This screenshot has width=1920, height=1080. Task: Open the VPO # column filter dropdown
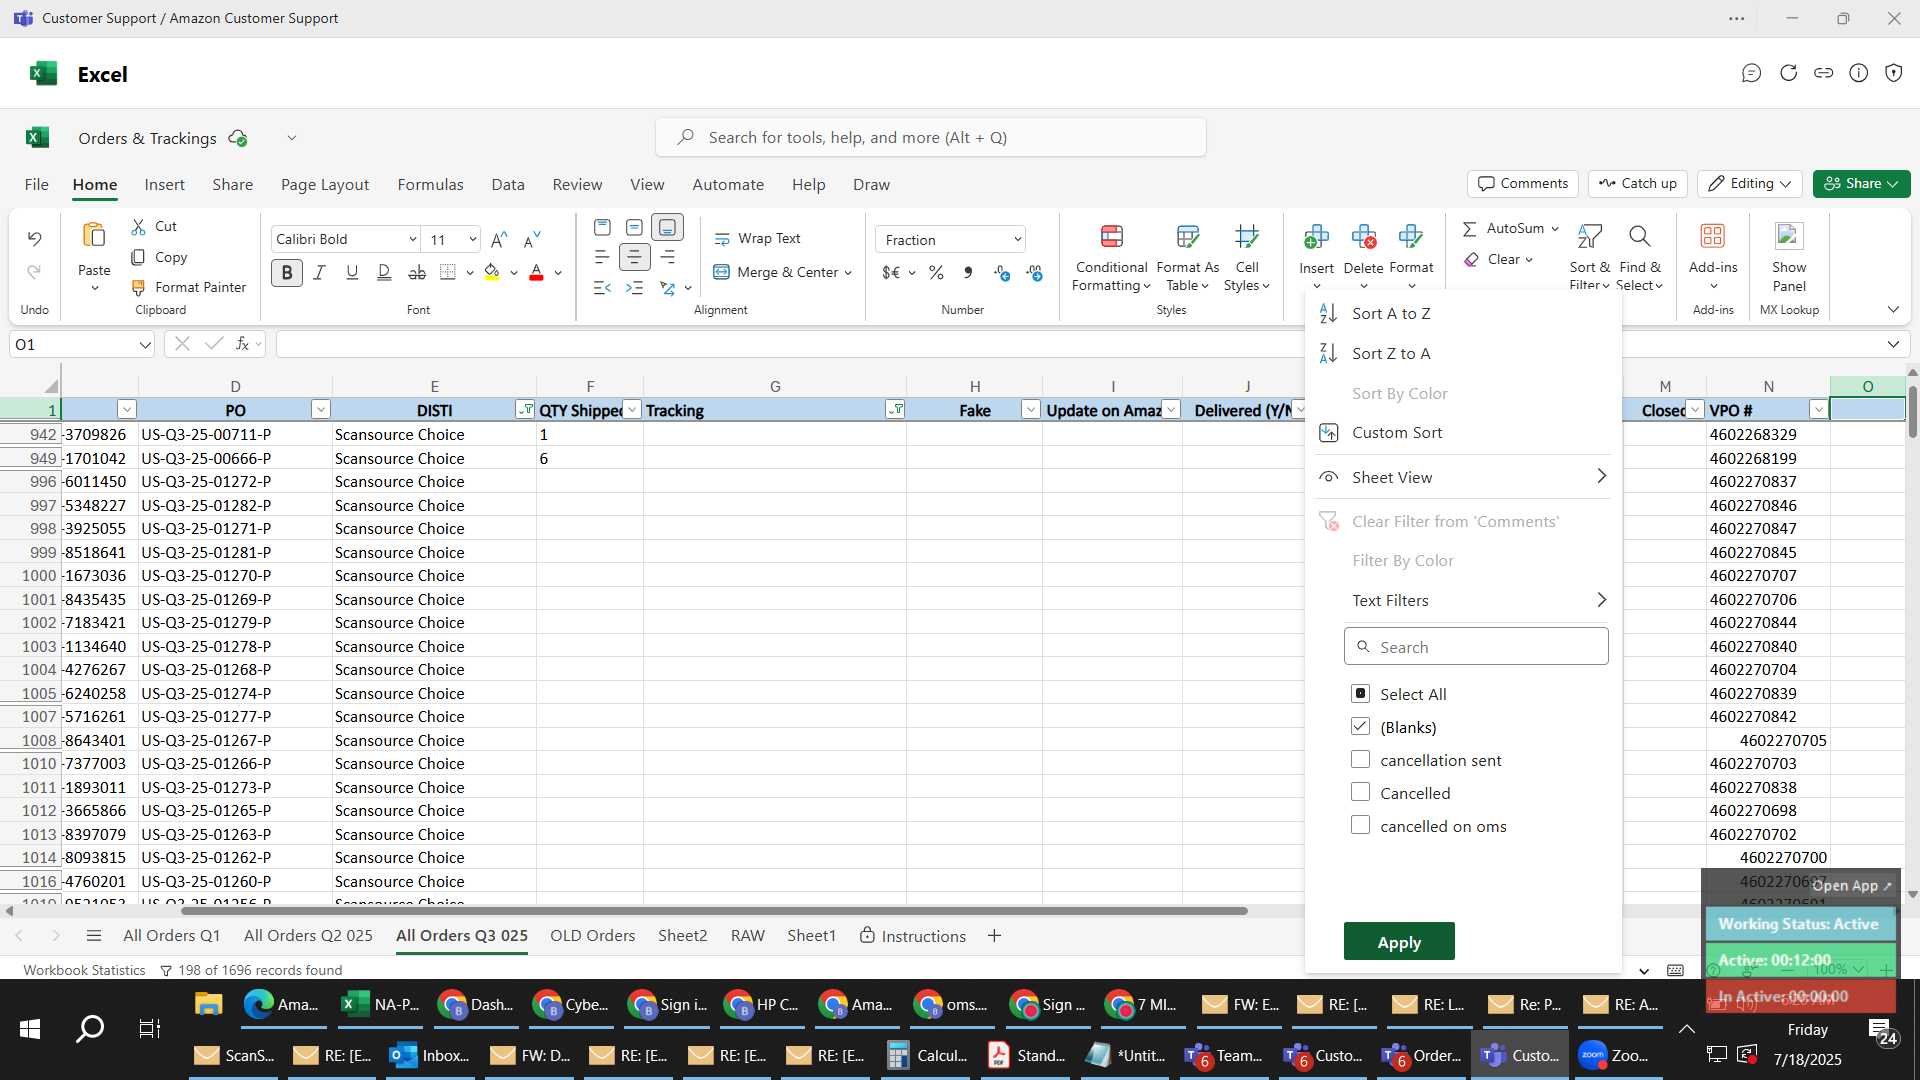click(1818, 410)
